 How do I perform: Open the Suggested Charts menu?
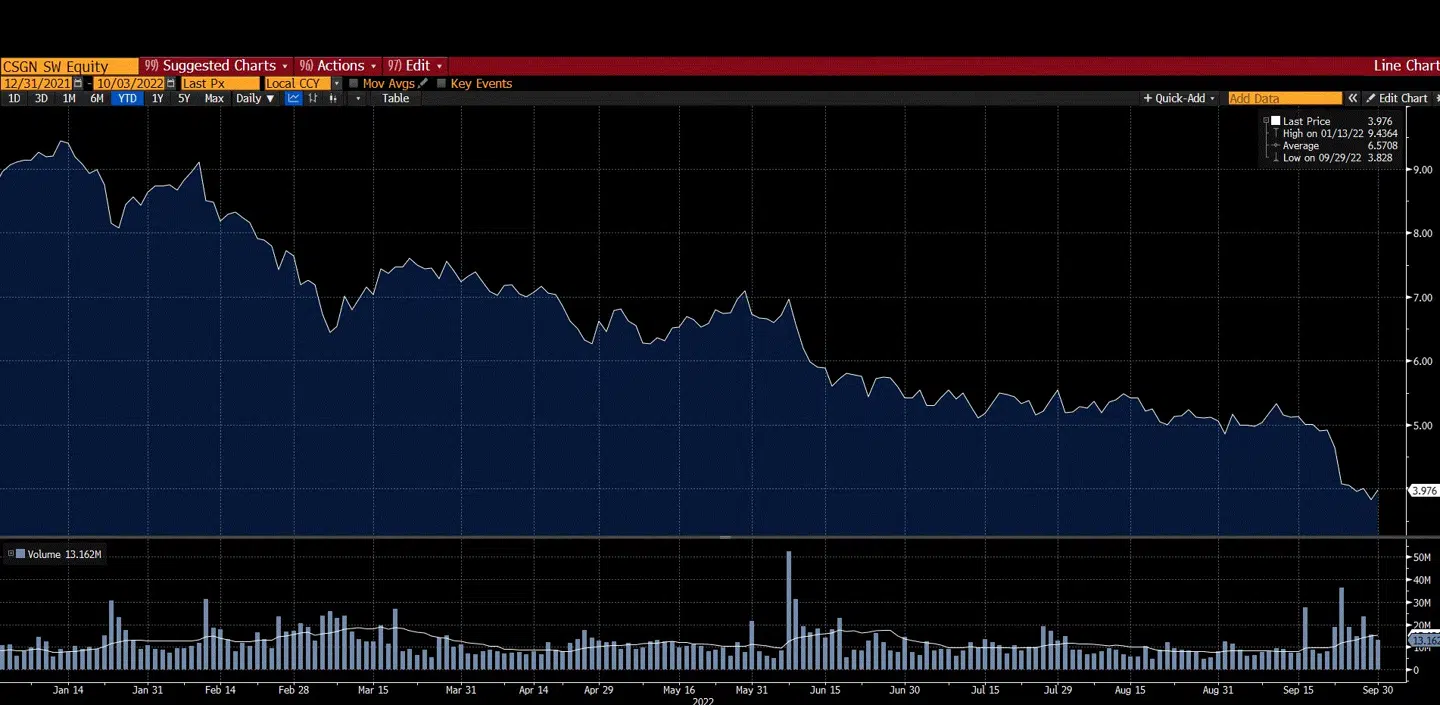(x=216, y=66)
